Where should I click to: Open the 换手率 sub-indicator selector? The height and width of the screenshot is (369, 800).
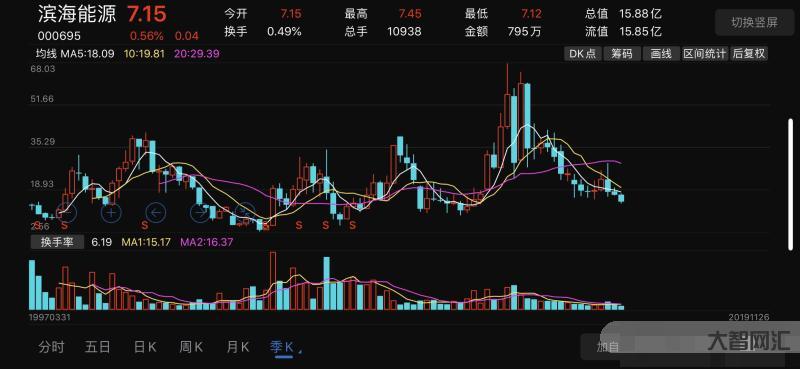tap(58, 242)
